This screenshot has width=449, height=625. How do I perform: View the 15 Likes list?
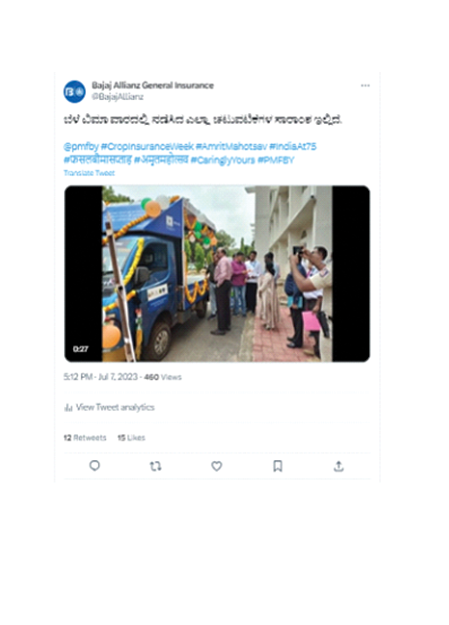click(131, 438)
